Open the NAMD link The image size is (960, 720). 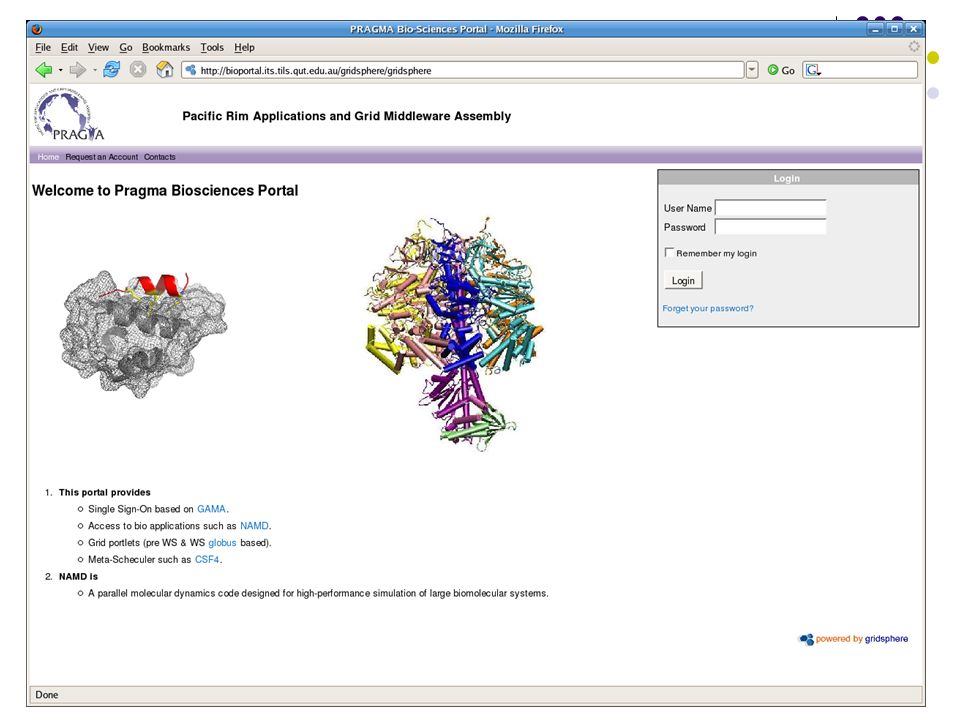point(254,526)
